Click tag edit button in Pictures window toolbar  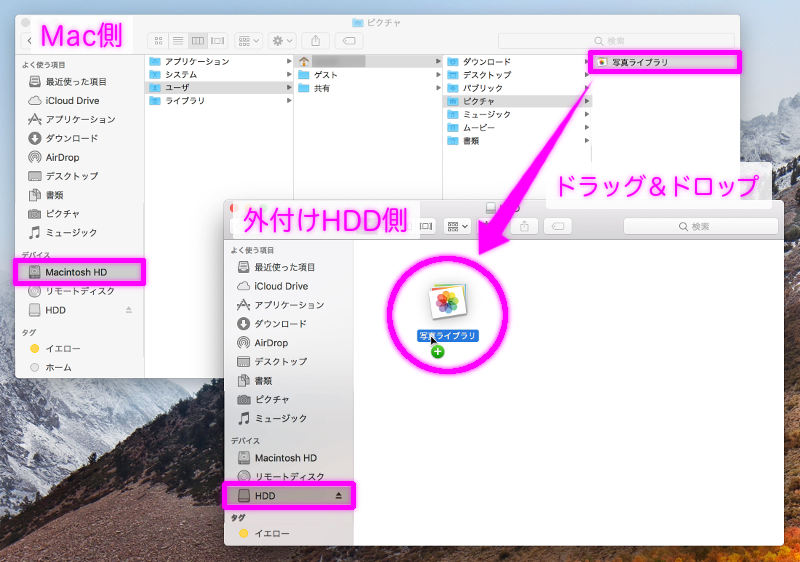coord(349,41)
